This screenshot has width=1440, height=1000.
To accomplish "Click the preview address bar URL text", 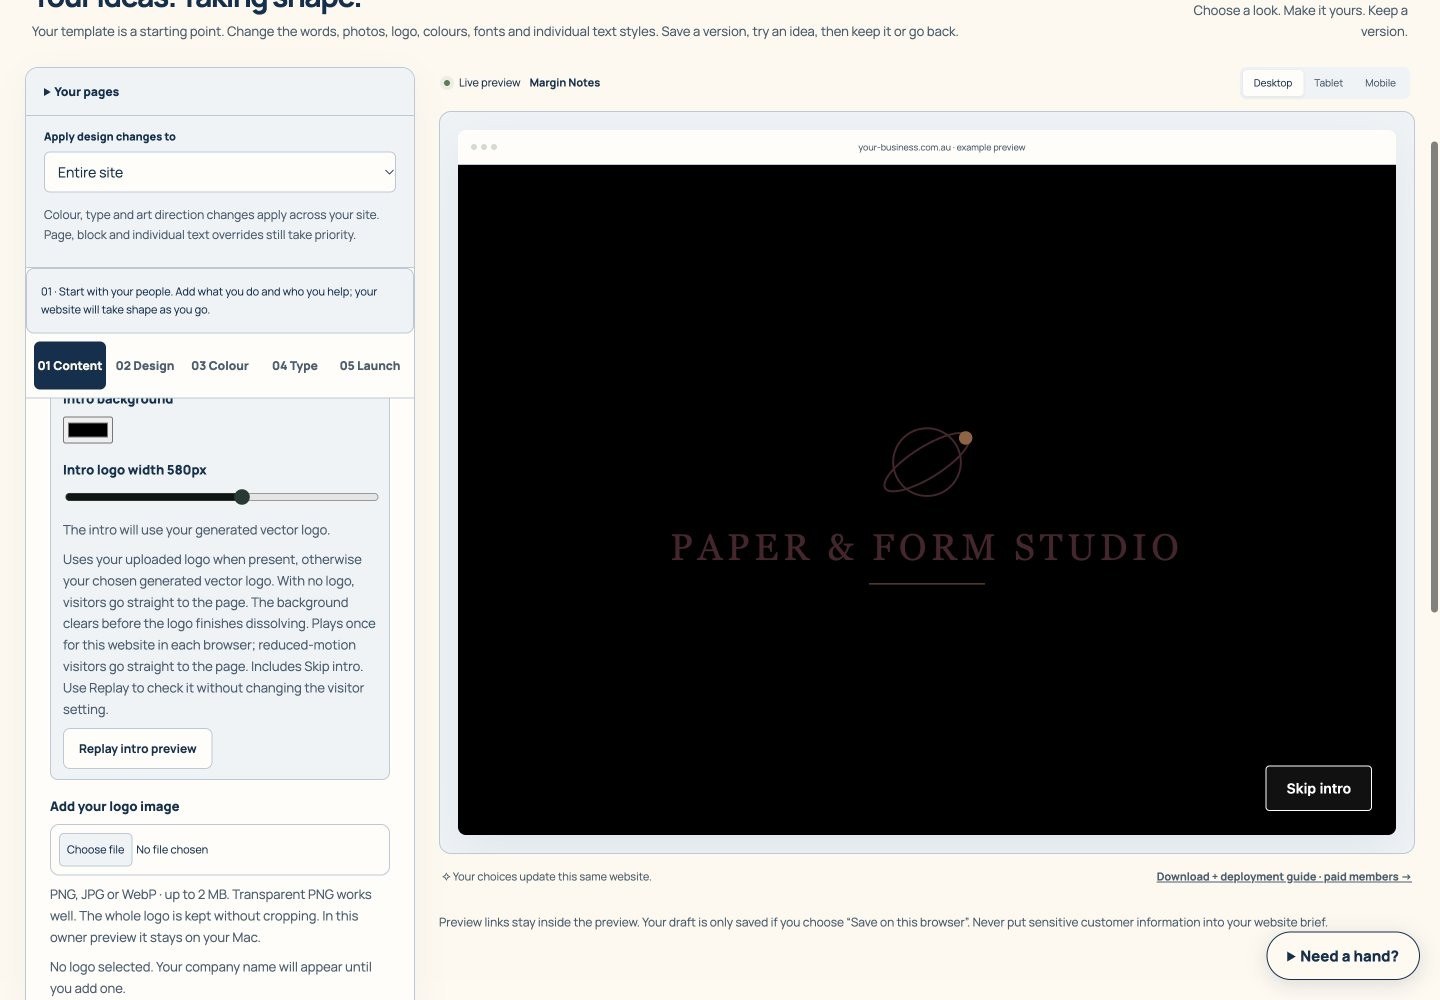I will tap(942, 148).
